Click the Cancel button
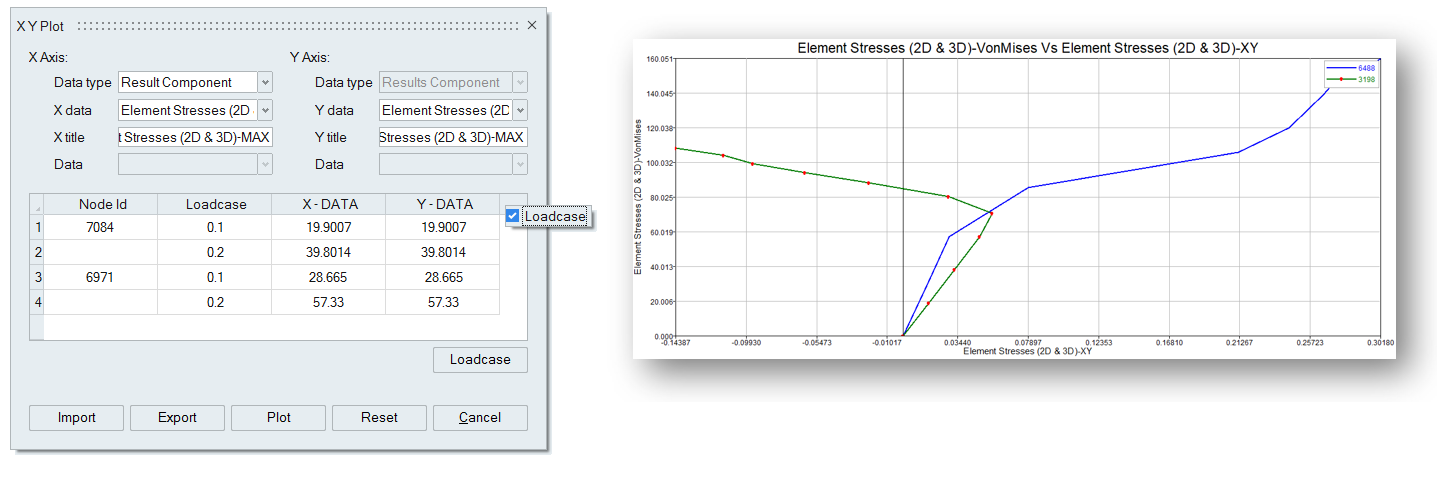The height and width of the screenshot is (480, 1437). (480, 417)
